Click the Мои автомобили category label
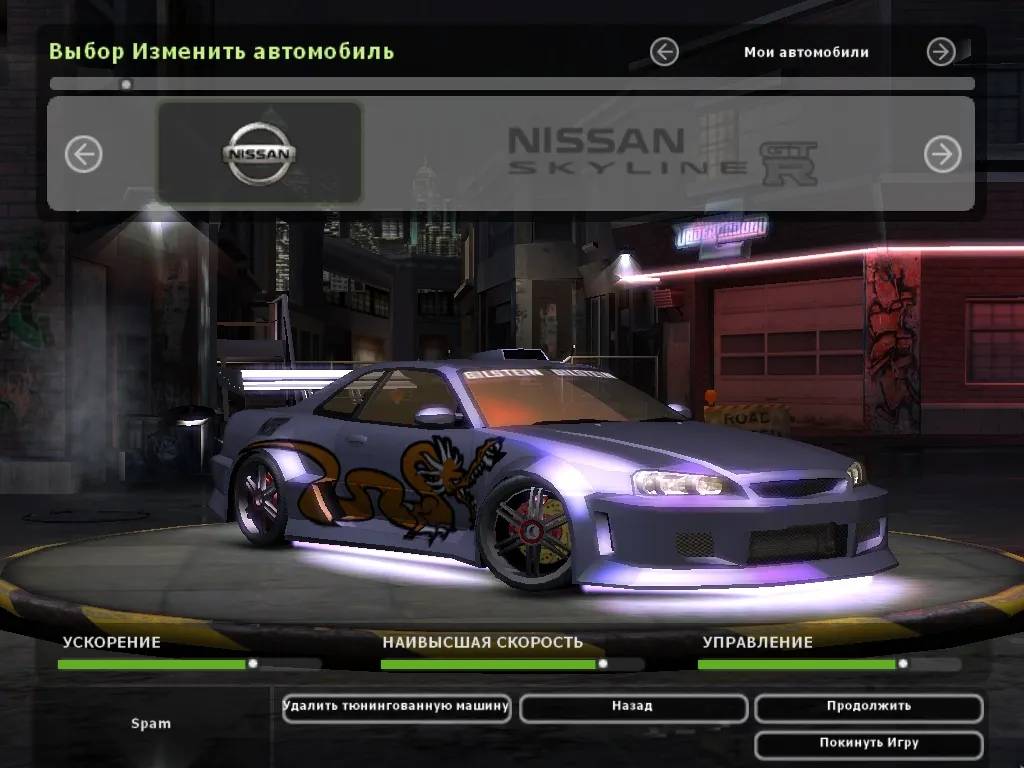The width and height of the screenshot is (1024, 768). point(806,52)
